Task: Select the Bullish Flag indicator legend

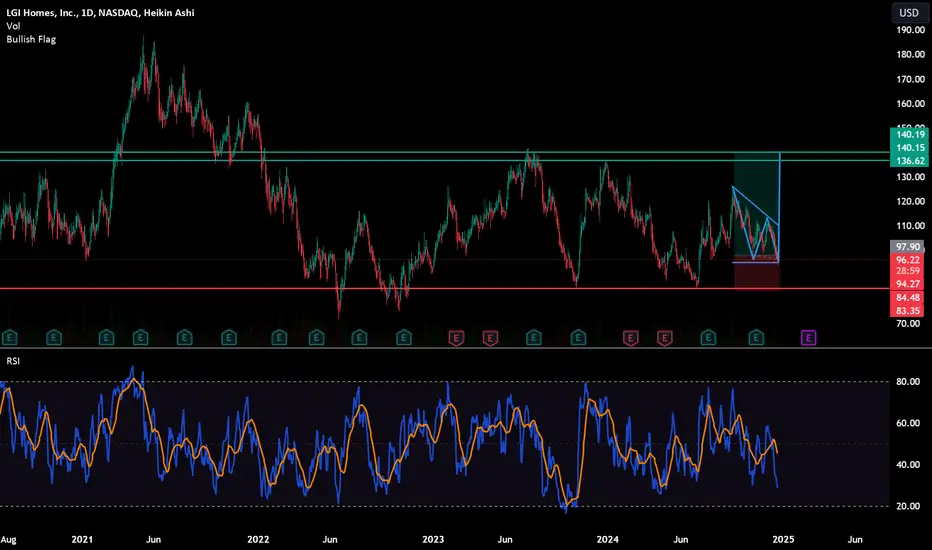Action: (31, 39)
